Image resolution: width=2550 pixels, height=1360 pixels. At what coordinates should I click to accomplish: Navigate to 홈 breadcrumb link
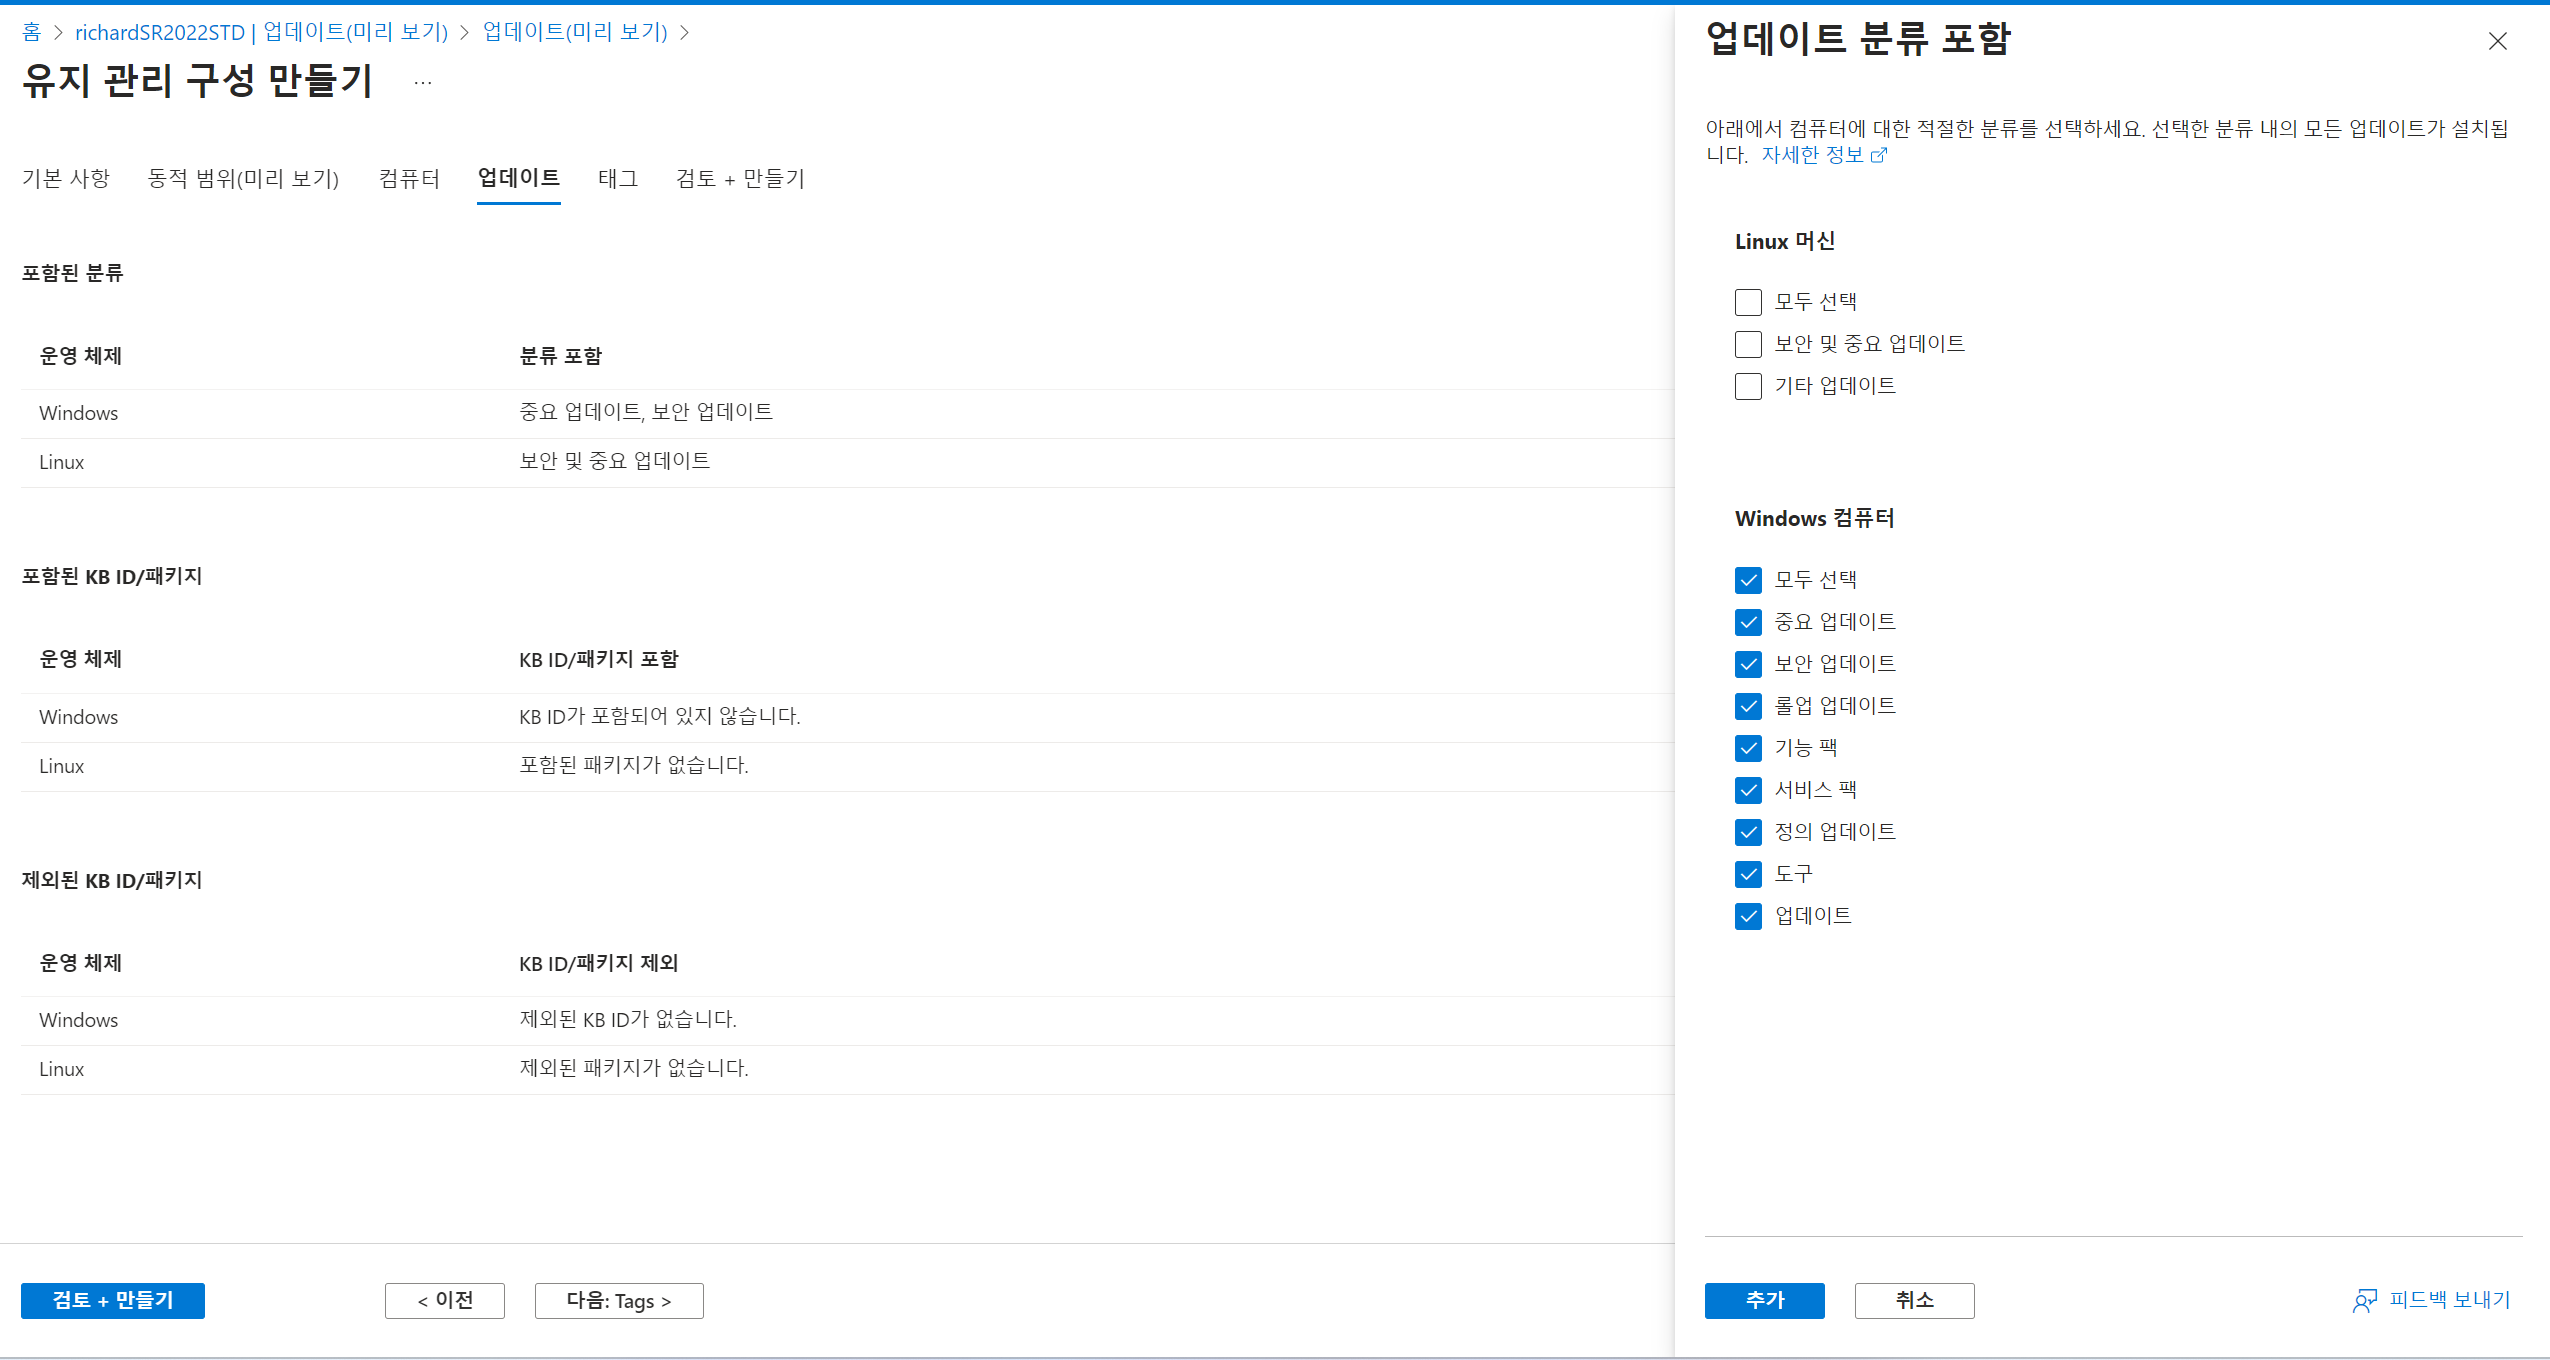[x=32, y=32]
